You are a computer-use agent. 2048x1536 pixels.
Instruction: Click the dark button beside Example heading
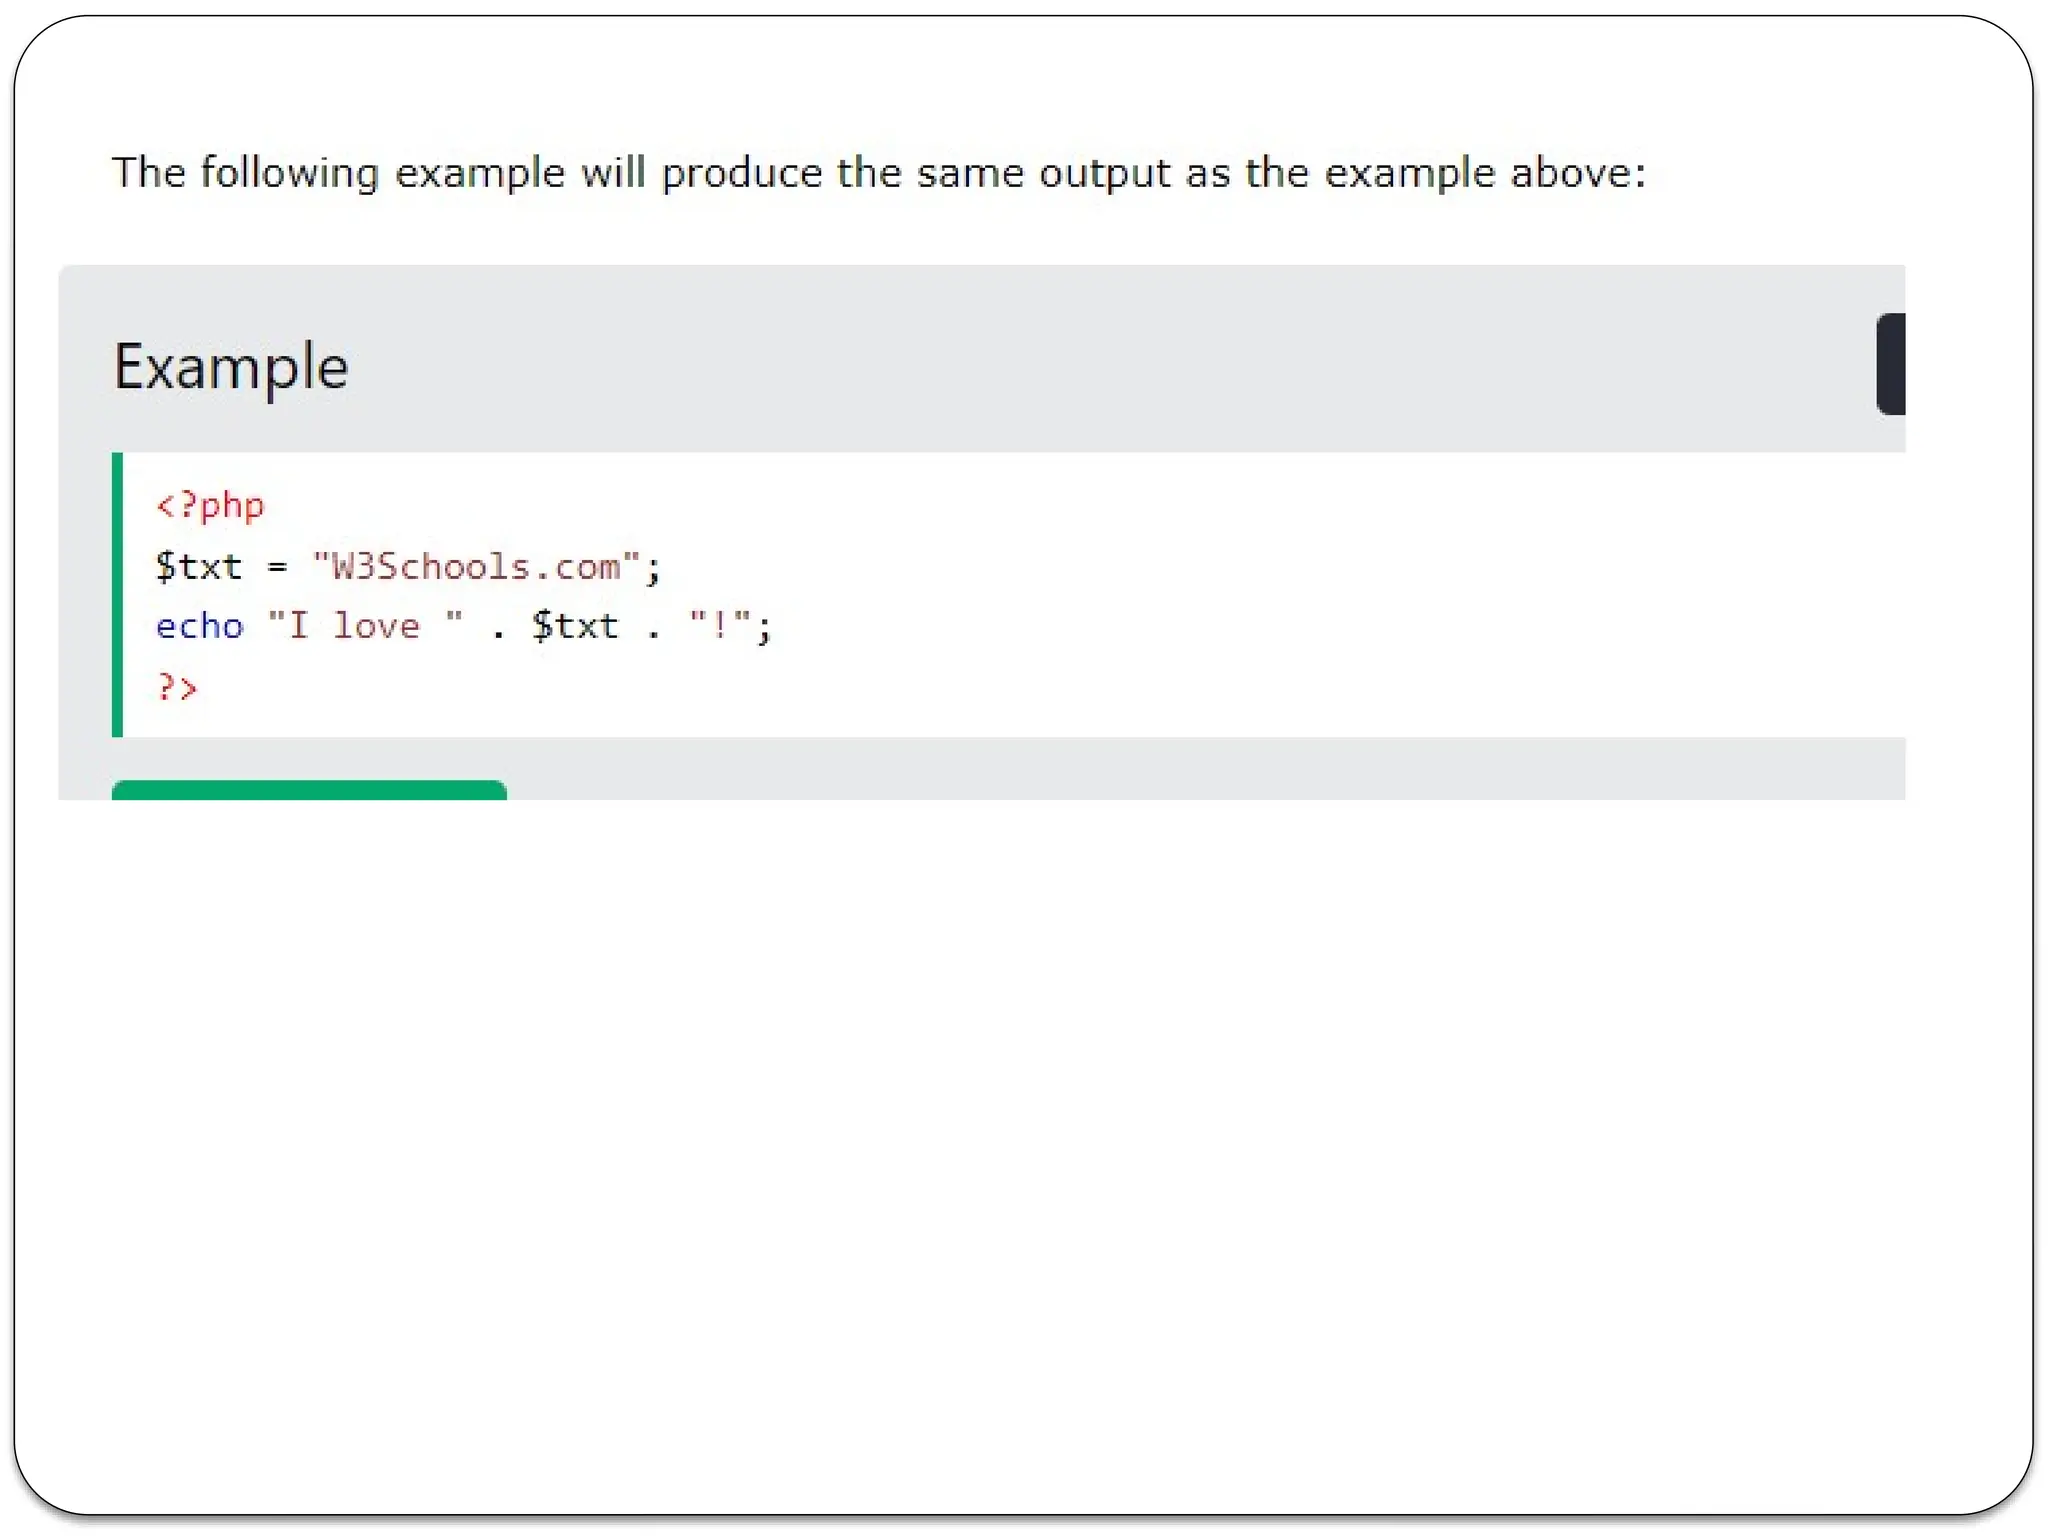point(1891,364)
